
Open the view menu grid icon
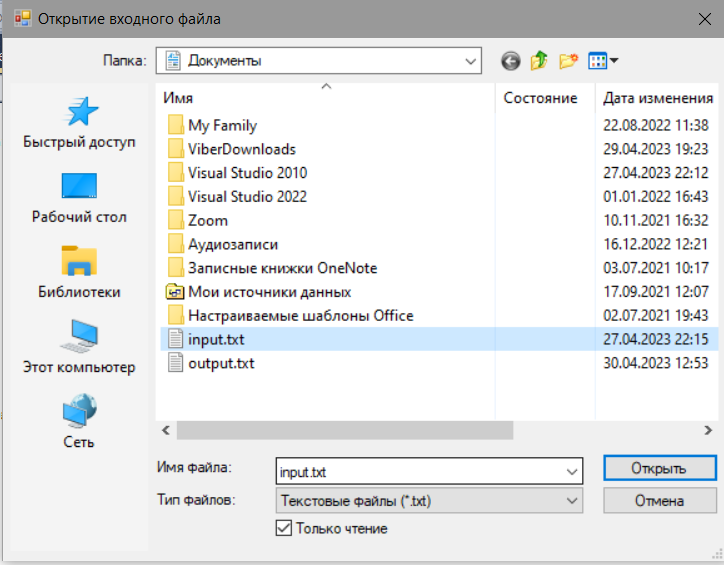point(603,61)
